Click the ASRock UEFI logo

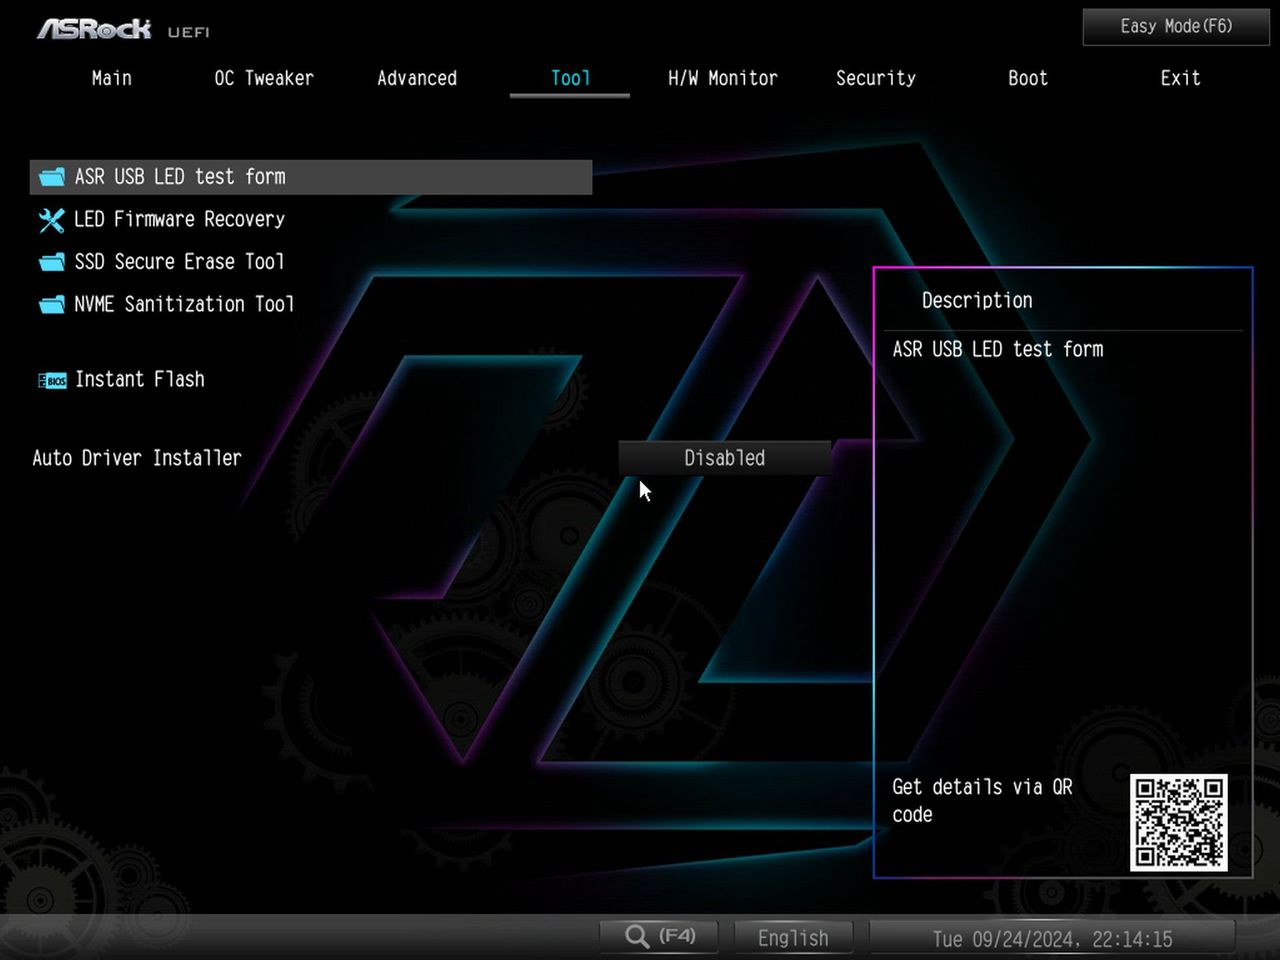pyautogui.click(x=123, y=30)
